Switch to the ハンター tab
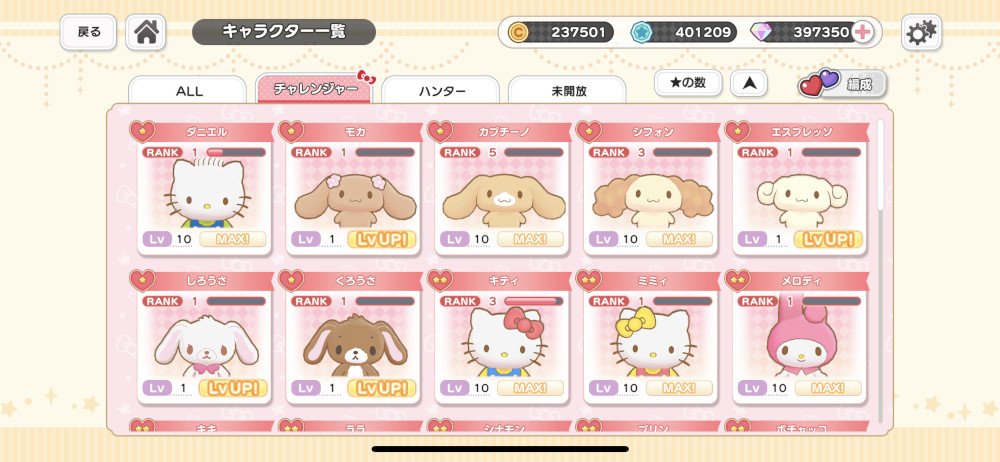1000x462 pixels. [441, 91]
